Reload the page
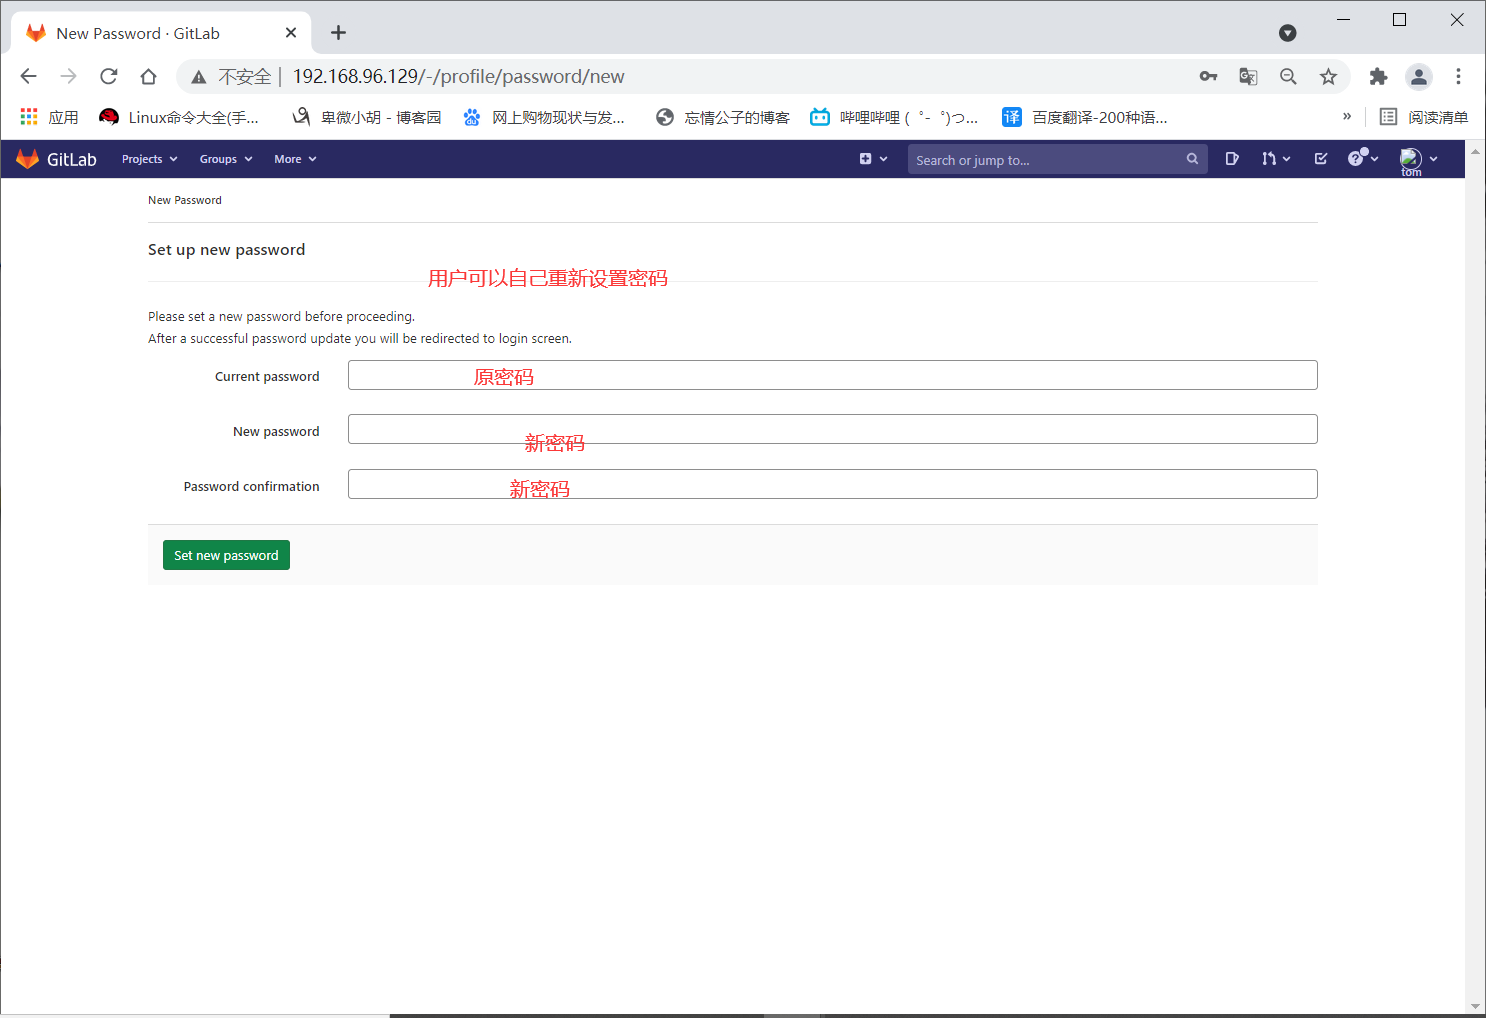 (x=108, y=76)
